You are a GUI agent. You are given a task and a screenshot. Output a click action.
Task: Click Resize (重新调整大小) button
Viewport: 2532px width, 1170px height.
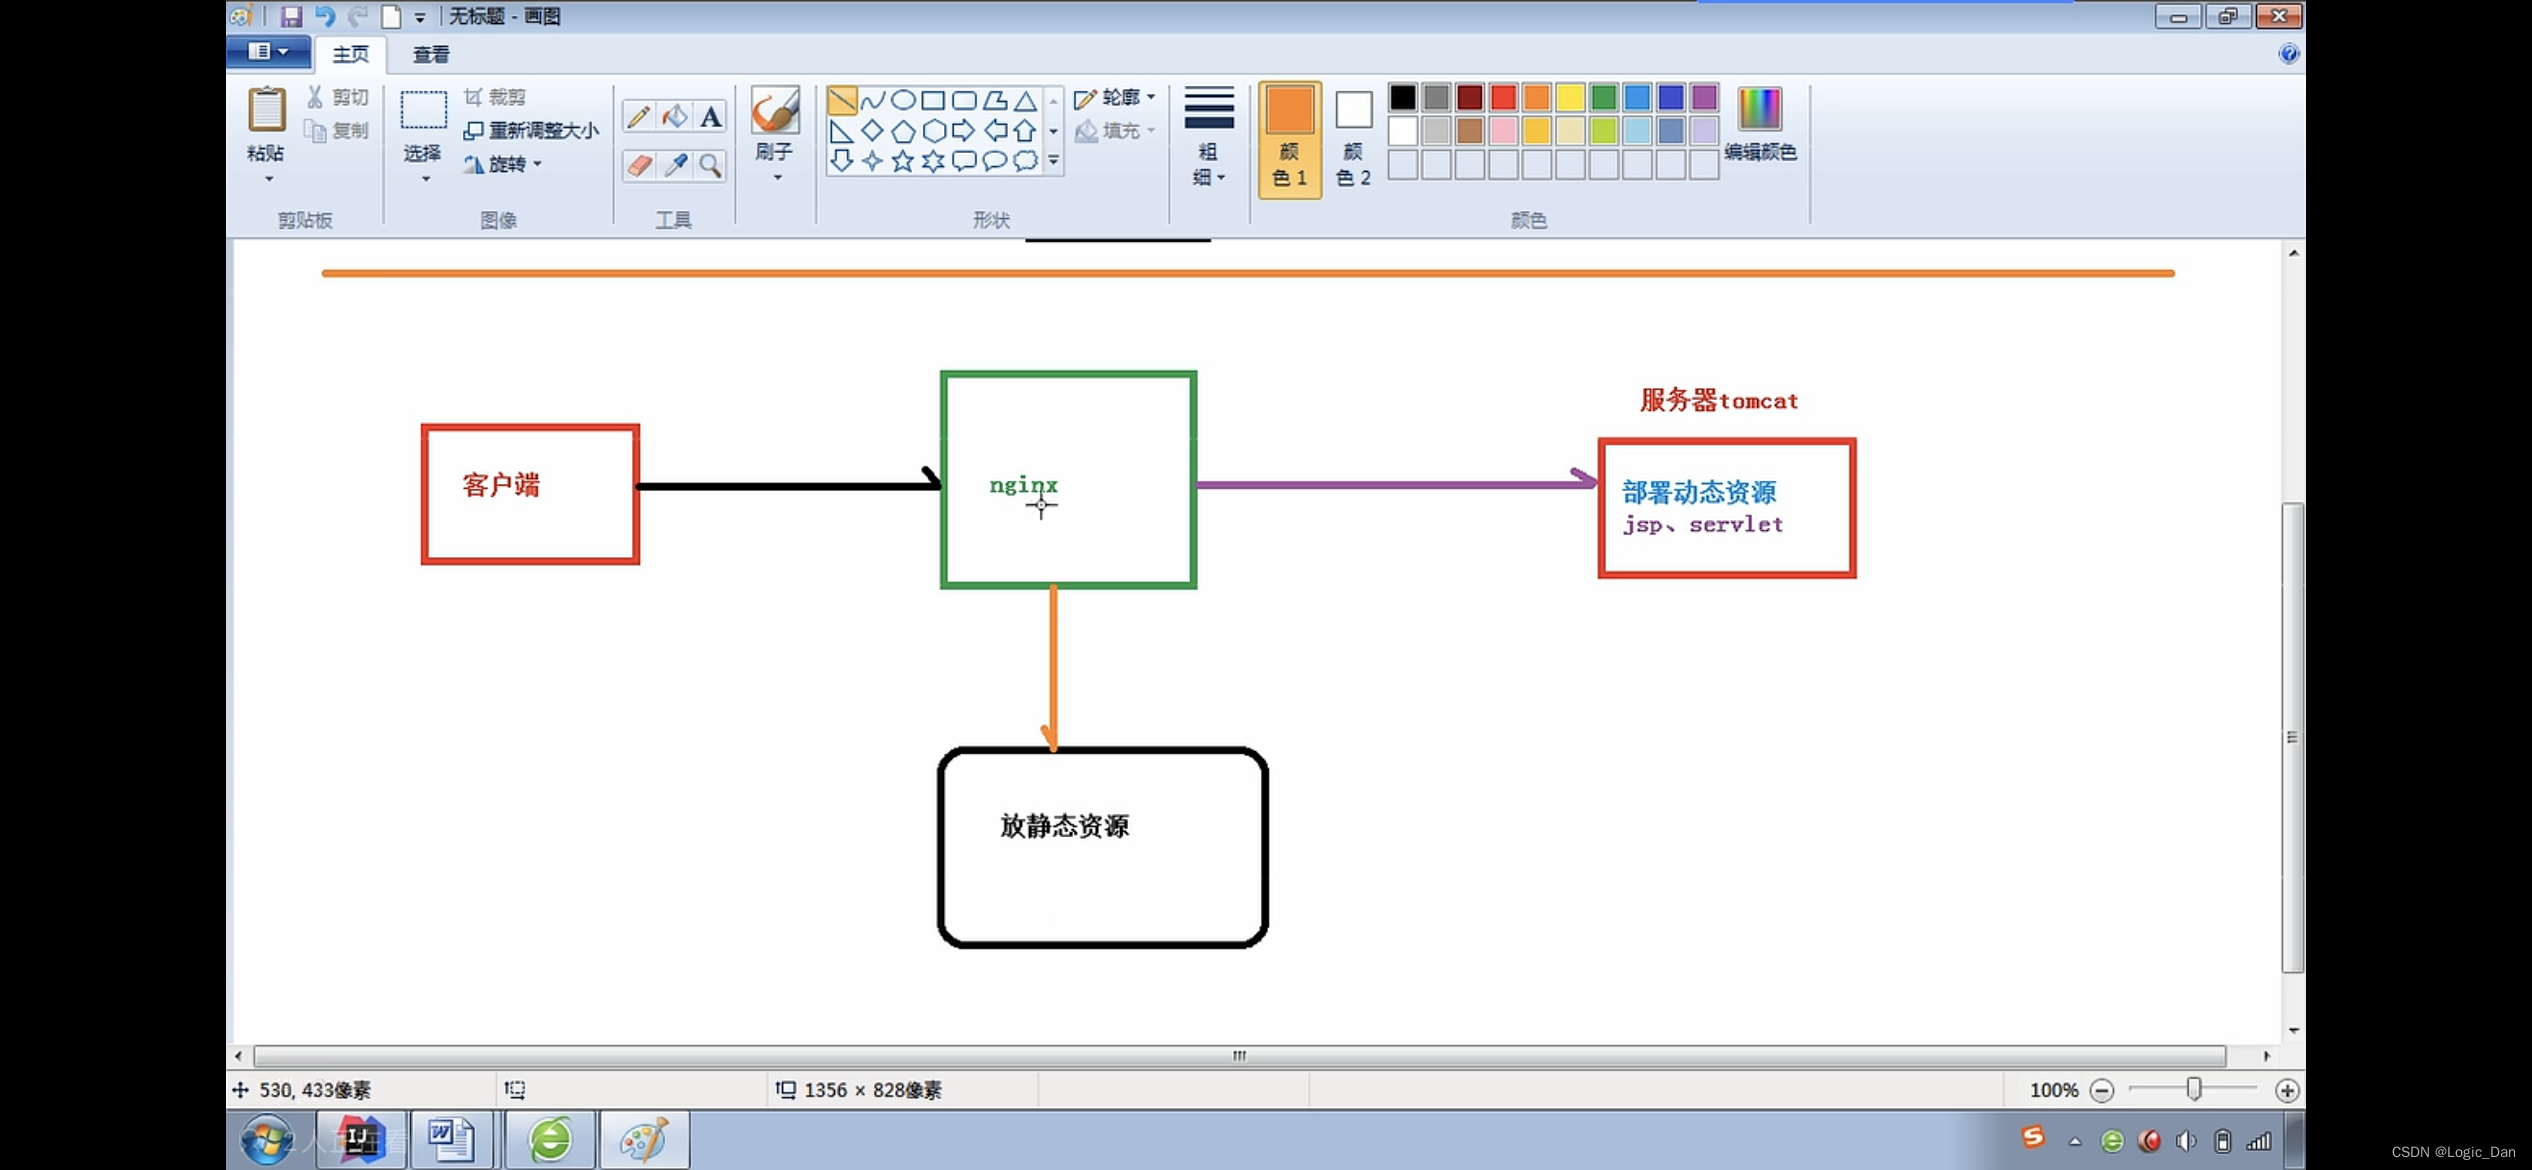(532, 131)
